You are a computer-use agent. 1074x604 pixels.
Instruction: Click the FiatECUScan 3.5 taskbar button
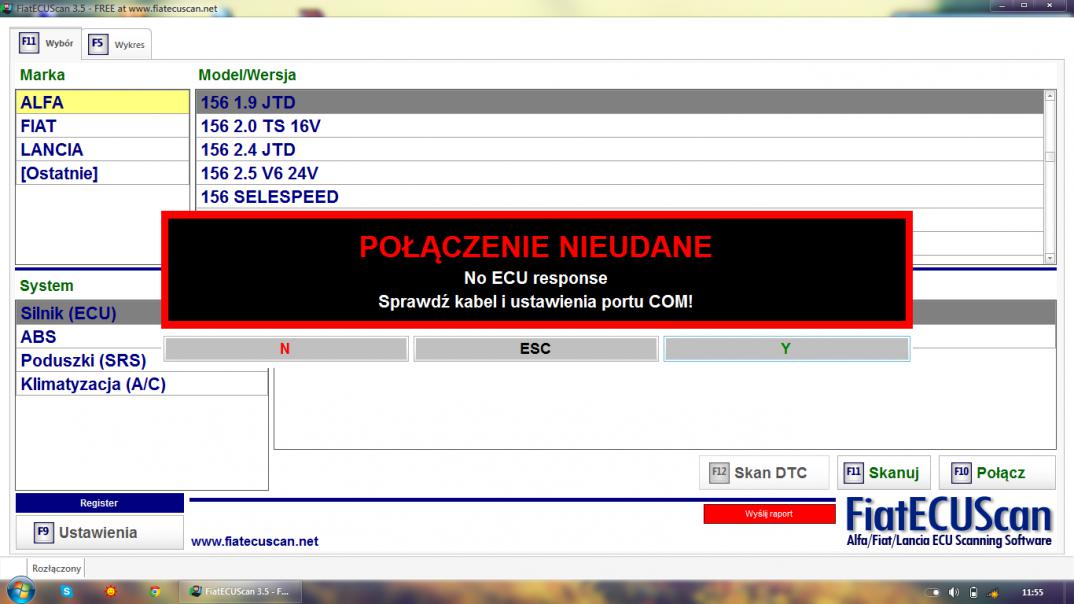point(240,591)
